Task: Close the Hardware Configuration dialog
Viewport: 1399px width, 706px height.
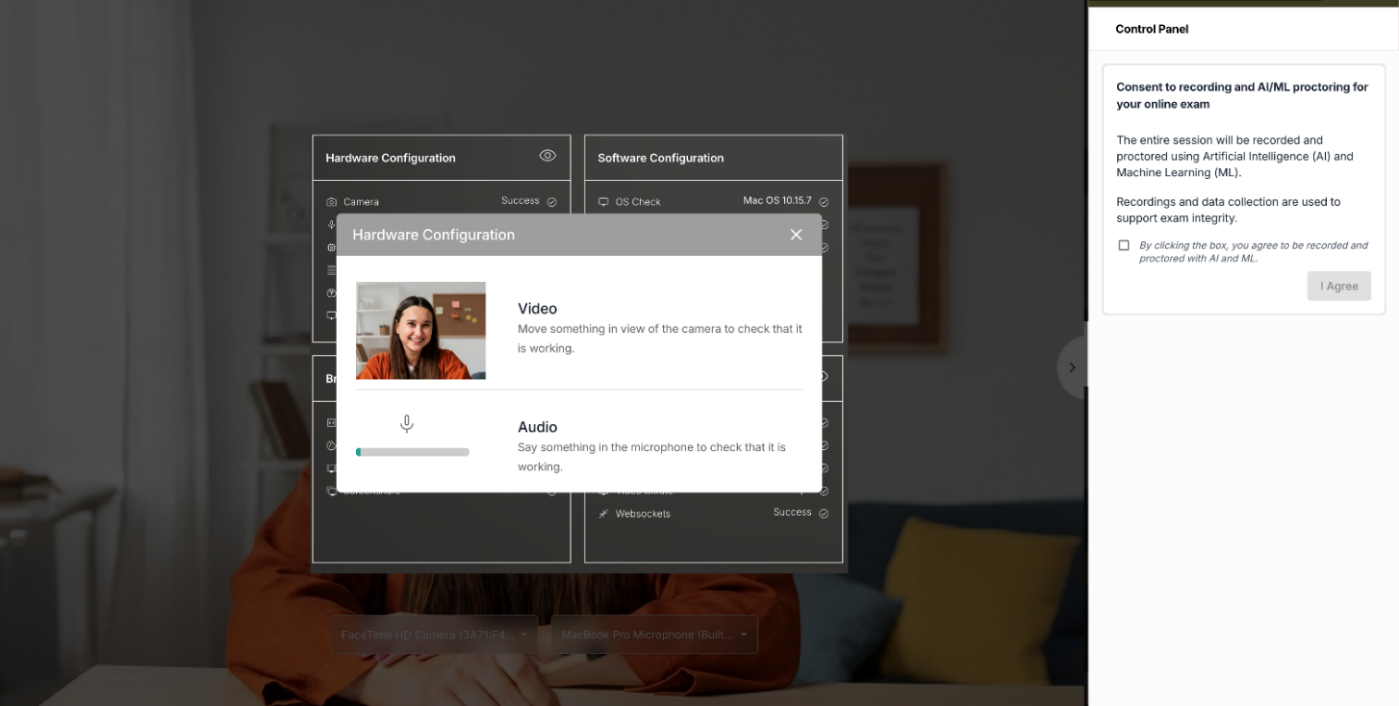Action: [x=796, y=234]
